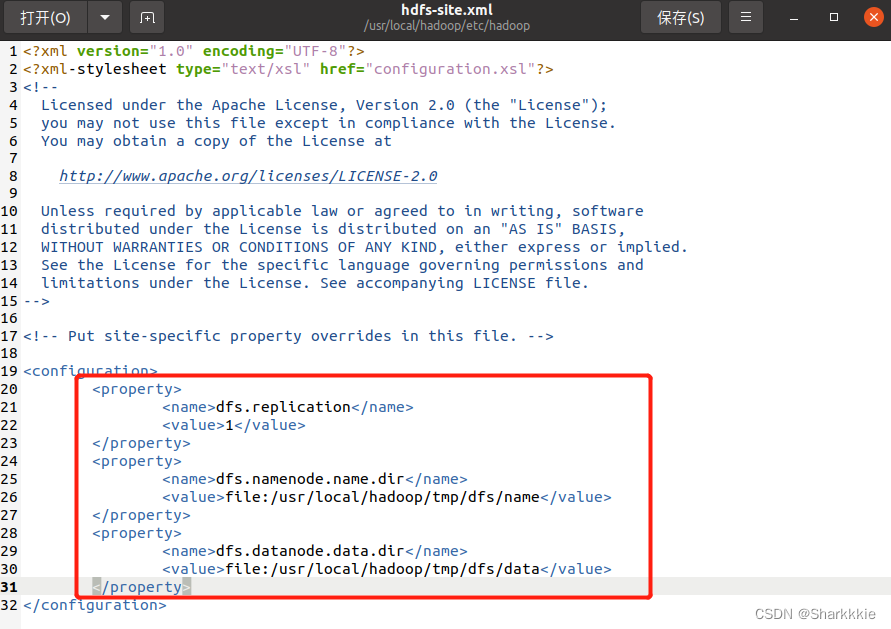891x629 pixels.
Task: Click the Save (保存) button
Action: pos(680,18)
